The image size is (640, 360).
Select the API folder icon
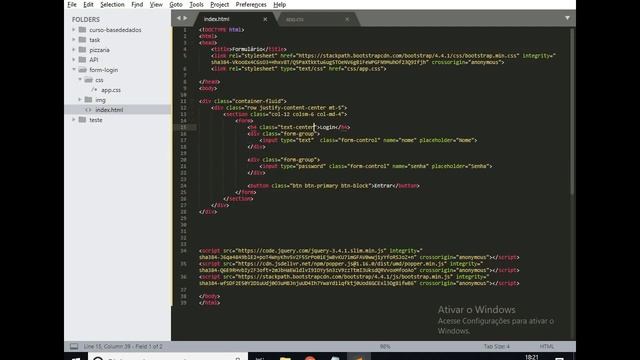click(x=82, y=60)
